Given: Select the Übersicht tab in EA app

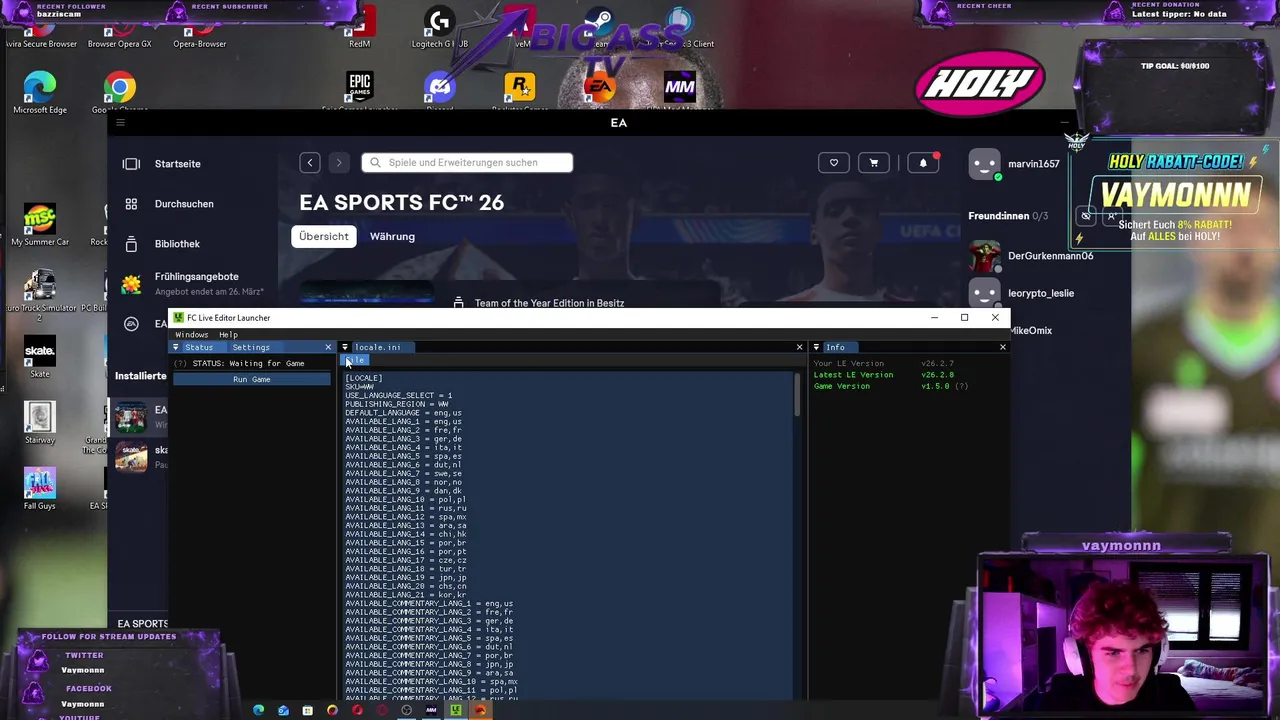Looking at the screenshot, I should [324, 236].
